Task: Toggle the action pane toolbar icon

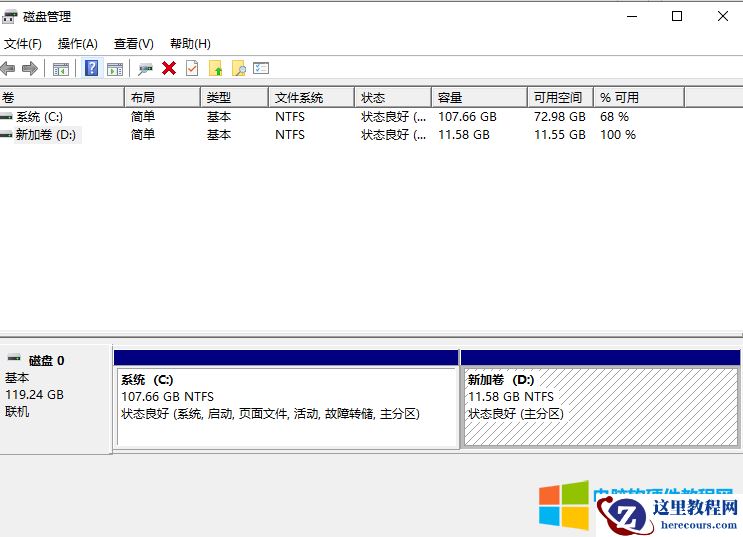Action: (x=115, y=69)
